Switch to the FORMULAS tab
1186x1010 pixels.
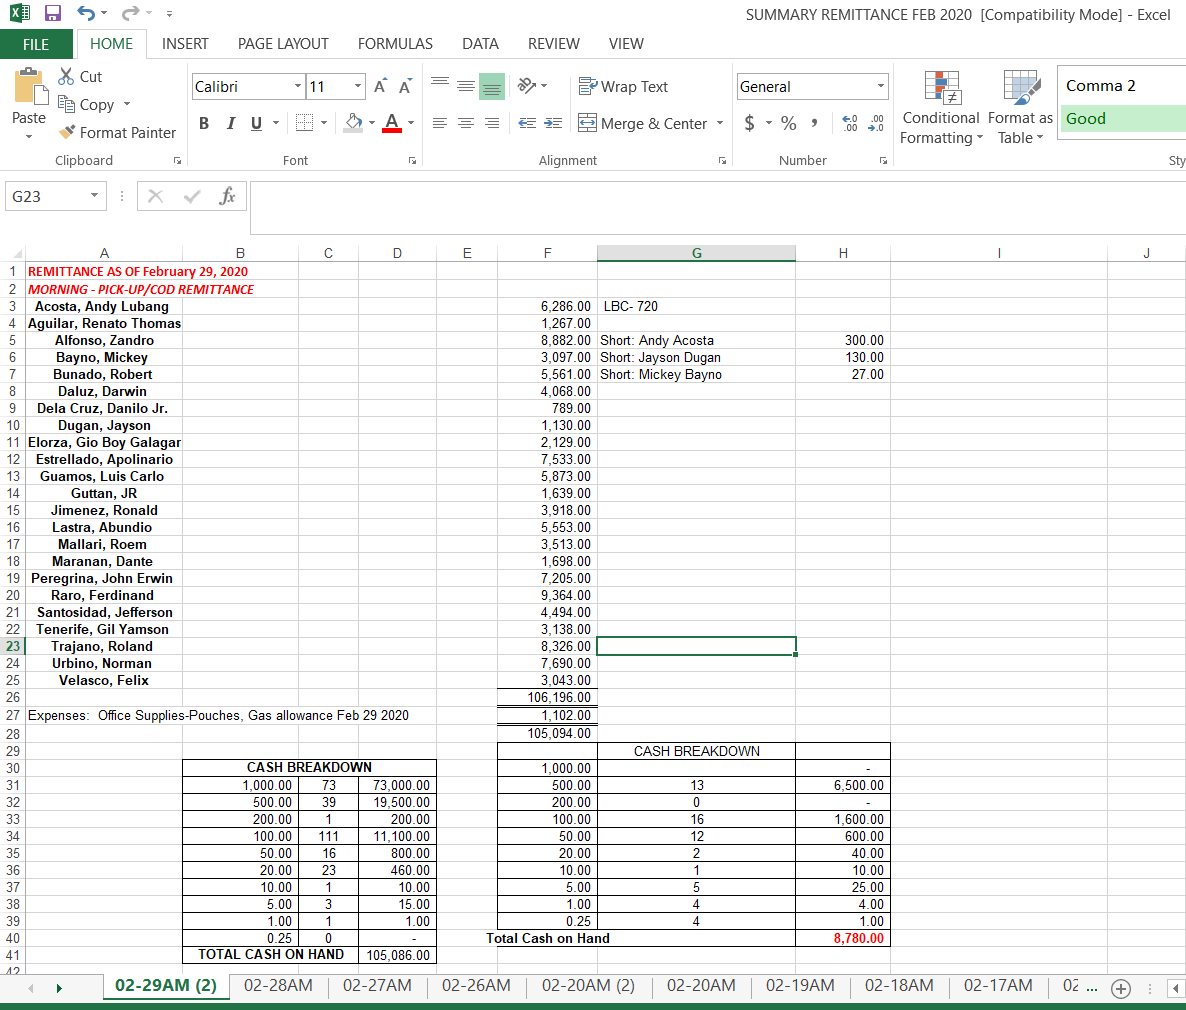pos(396,44)
